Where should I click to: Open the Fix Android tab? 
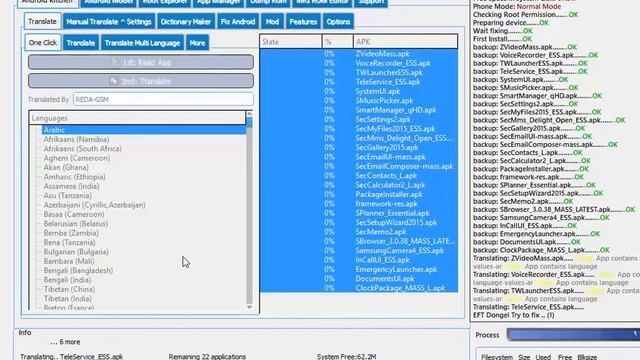(x=238, y=22)
